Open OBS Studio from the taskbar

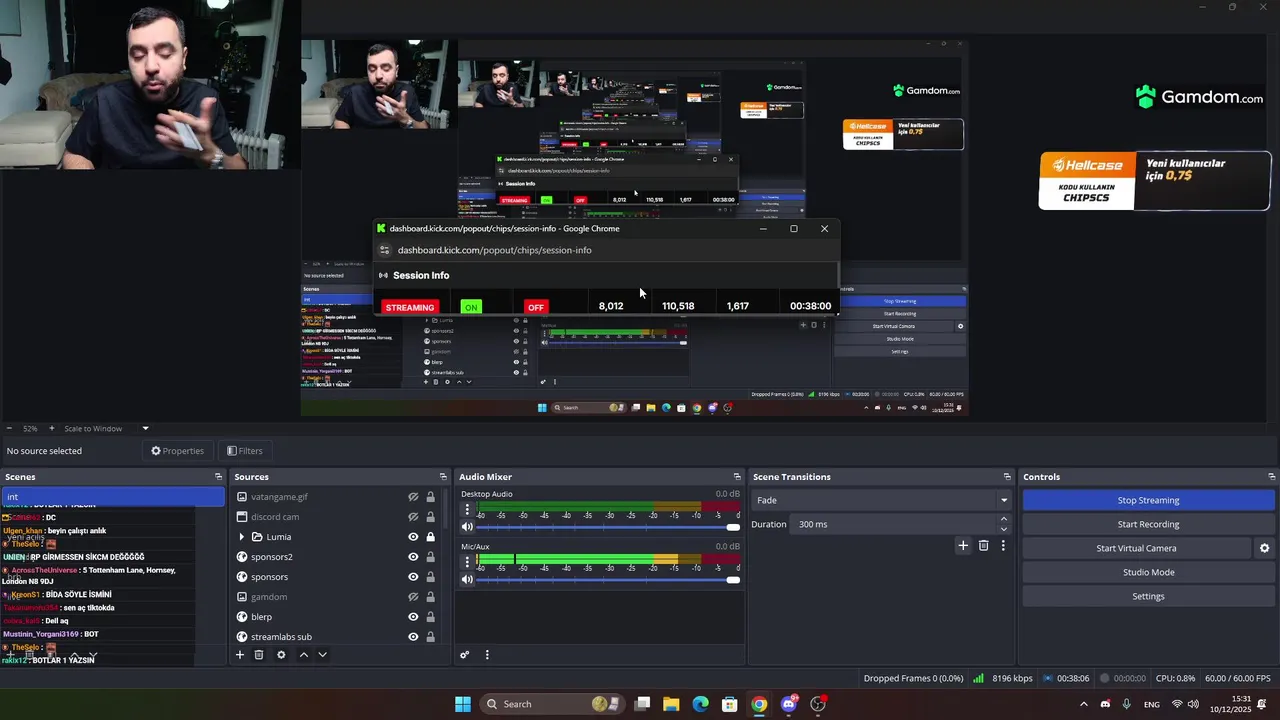pyautogui.click(x=818, y=704)
